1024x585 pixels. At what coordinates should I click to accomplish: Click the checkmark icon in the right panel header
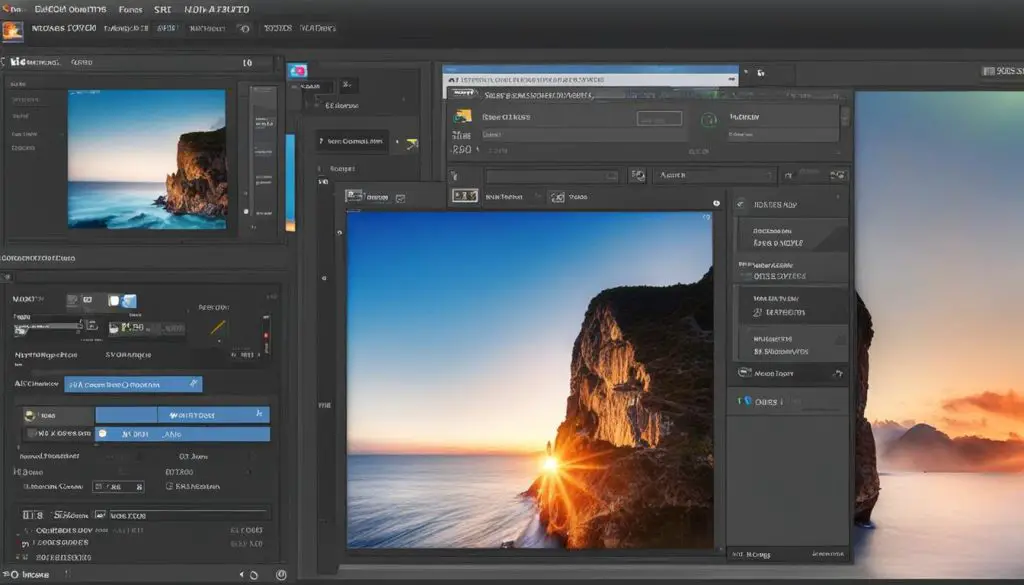(741, 204)
